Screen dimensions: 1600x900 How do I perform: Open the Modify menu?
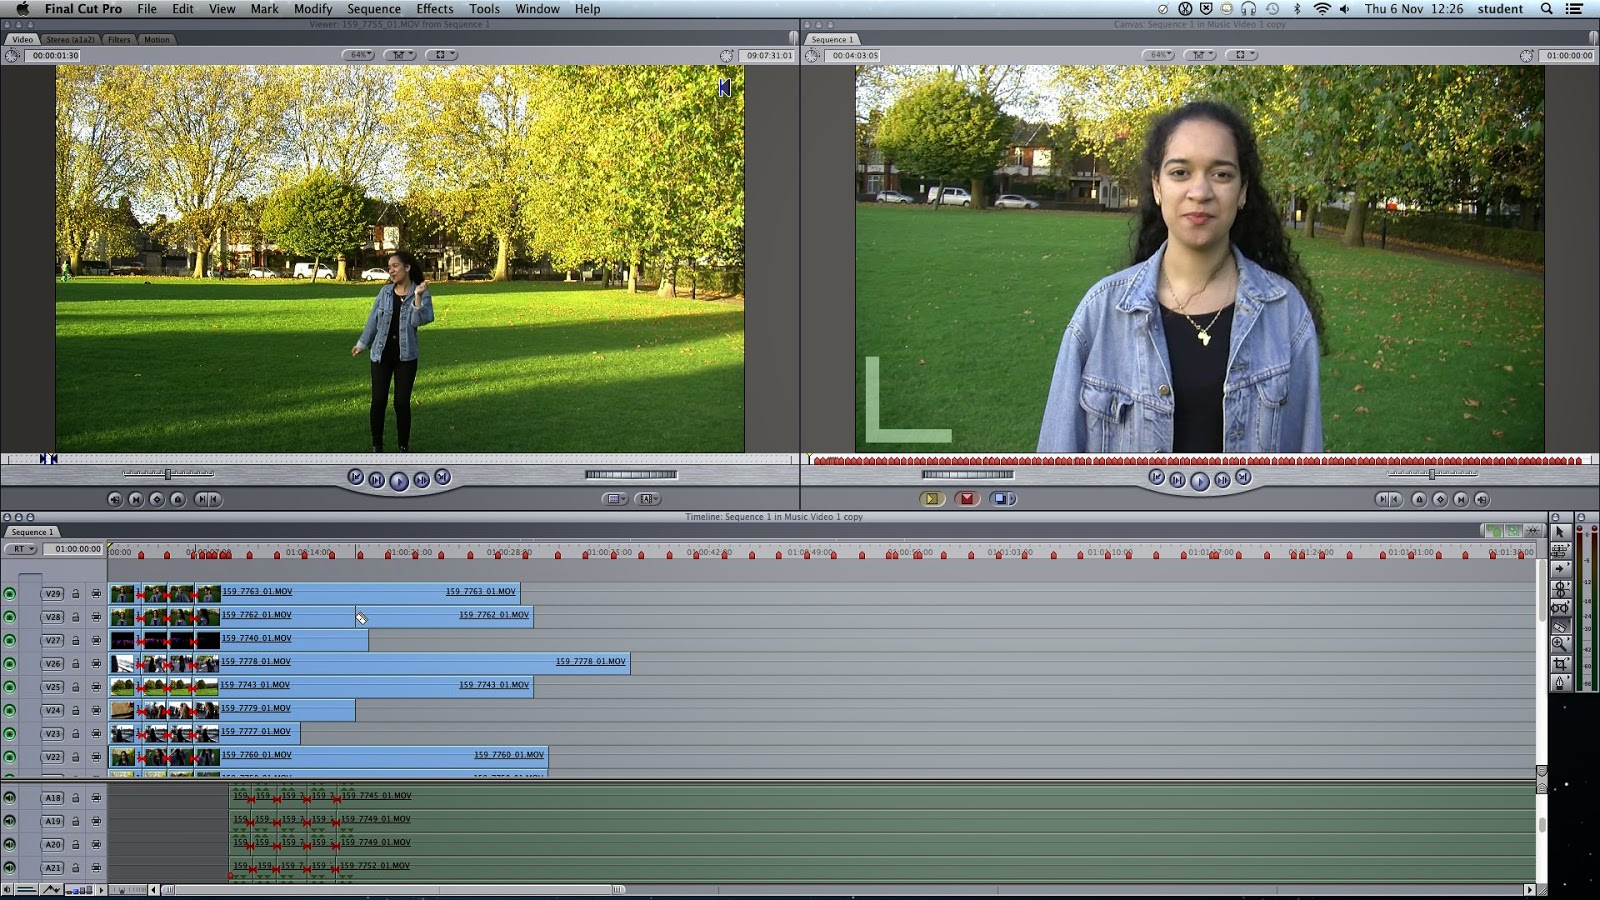(x=313, y=9)
